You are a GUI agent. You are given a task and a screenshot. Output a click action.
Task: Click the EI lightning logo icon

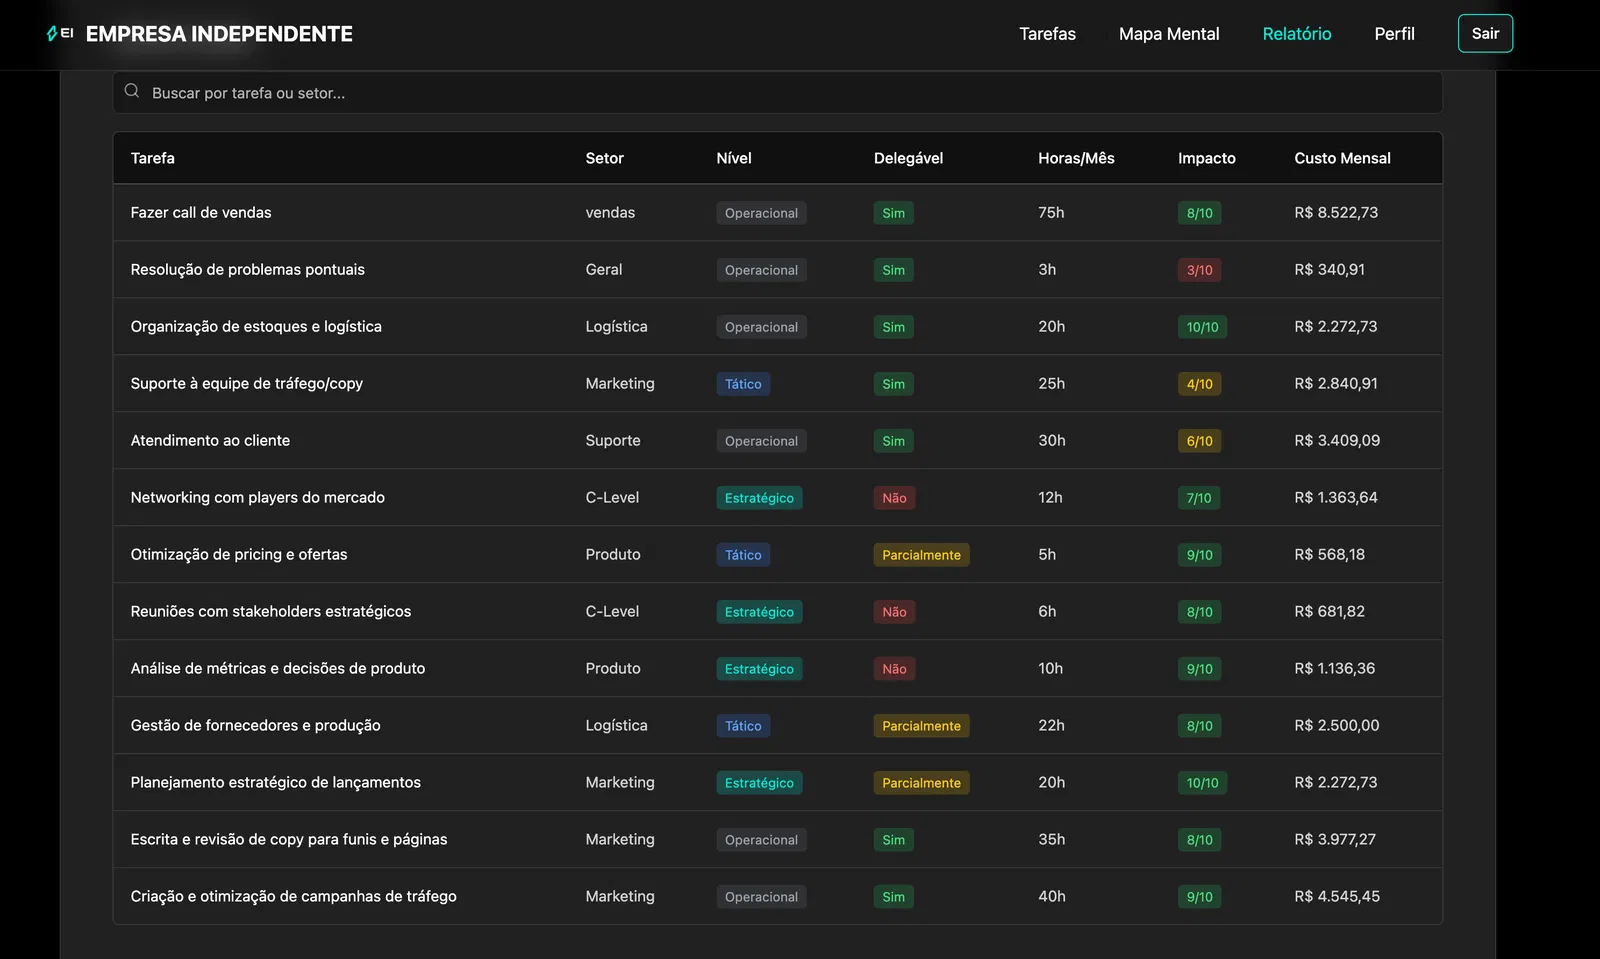tap(60, 34)
